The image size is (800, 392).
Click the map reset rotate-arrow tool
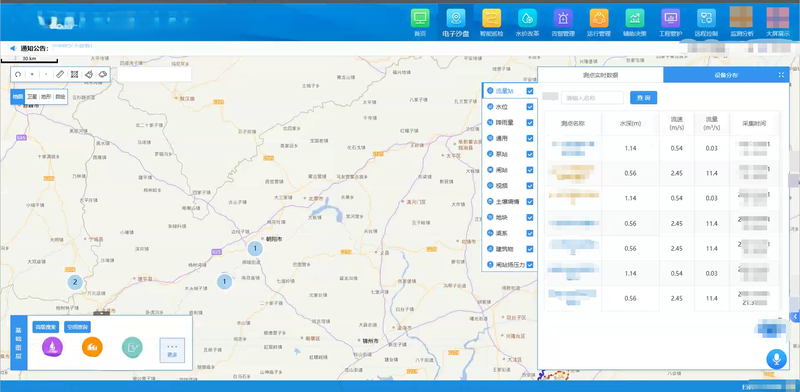coord(18,75)
